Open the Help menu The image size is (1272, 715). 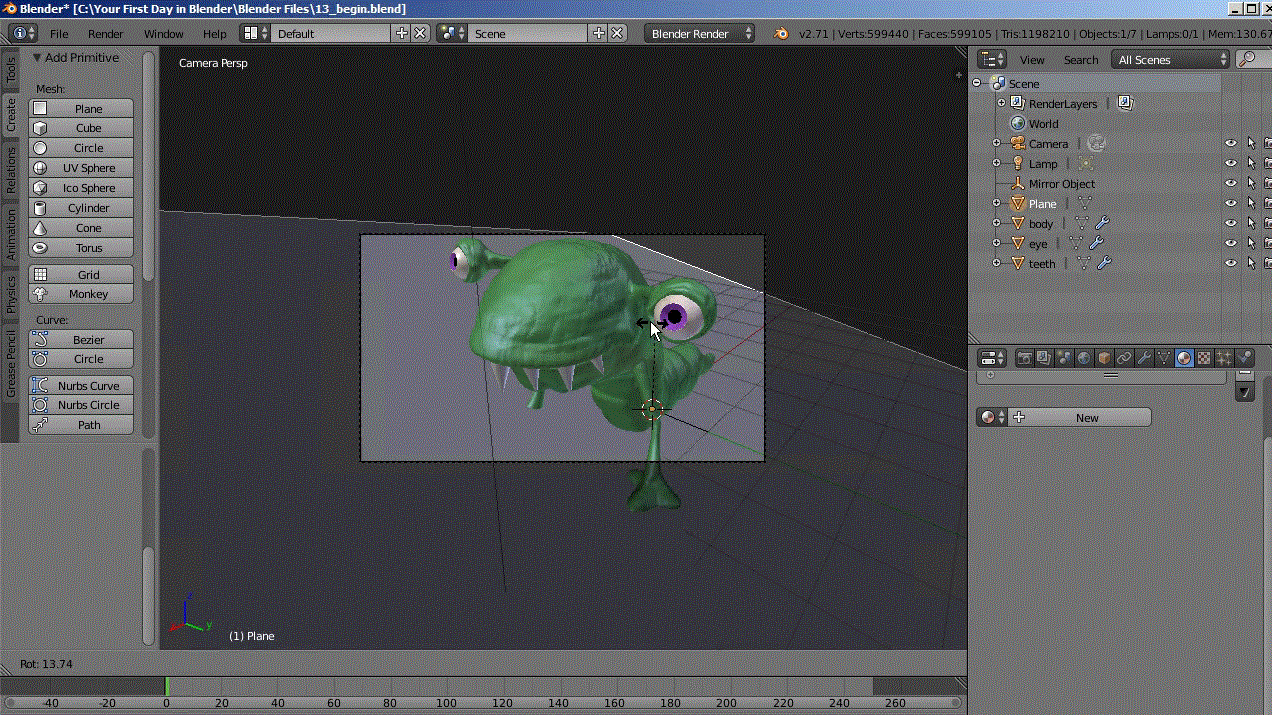215,33
